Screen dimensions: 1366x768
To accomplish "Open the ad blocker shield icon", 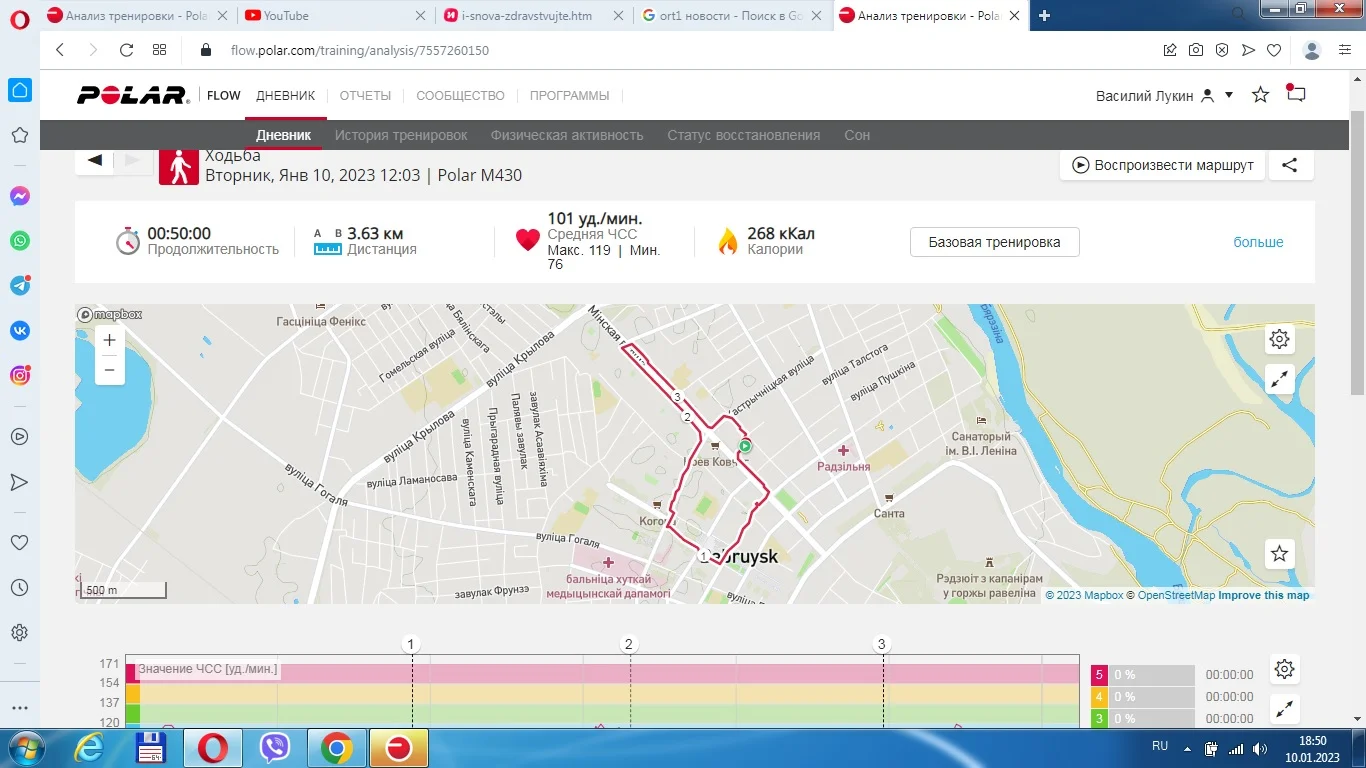I will (1222, 50).
